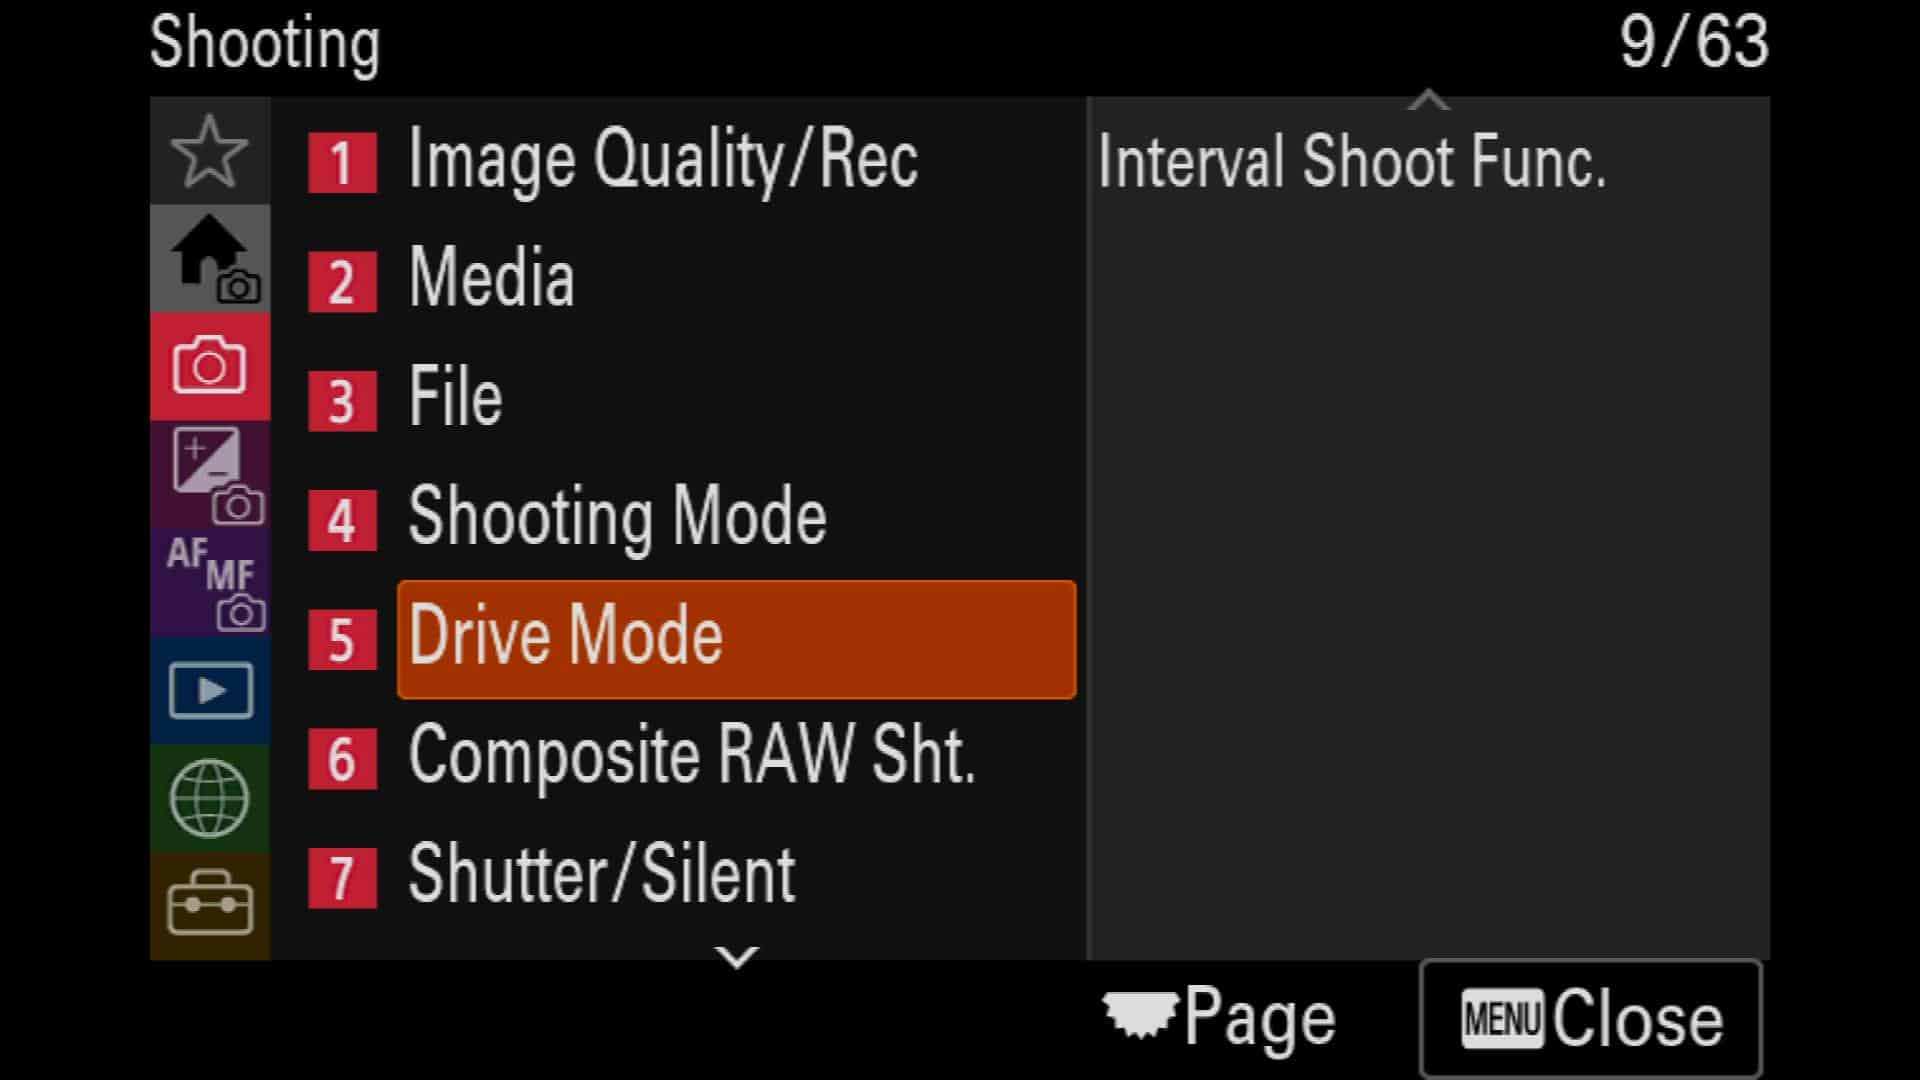Open the AF/MF Focus tab icon
Viewport: 1920px width, 1080px height.
209,583
